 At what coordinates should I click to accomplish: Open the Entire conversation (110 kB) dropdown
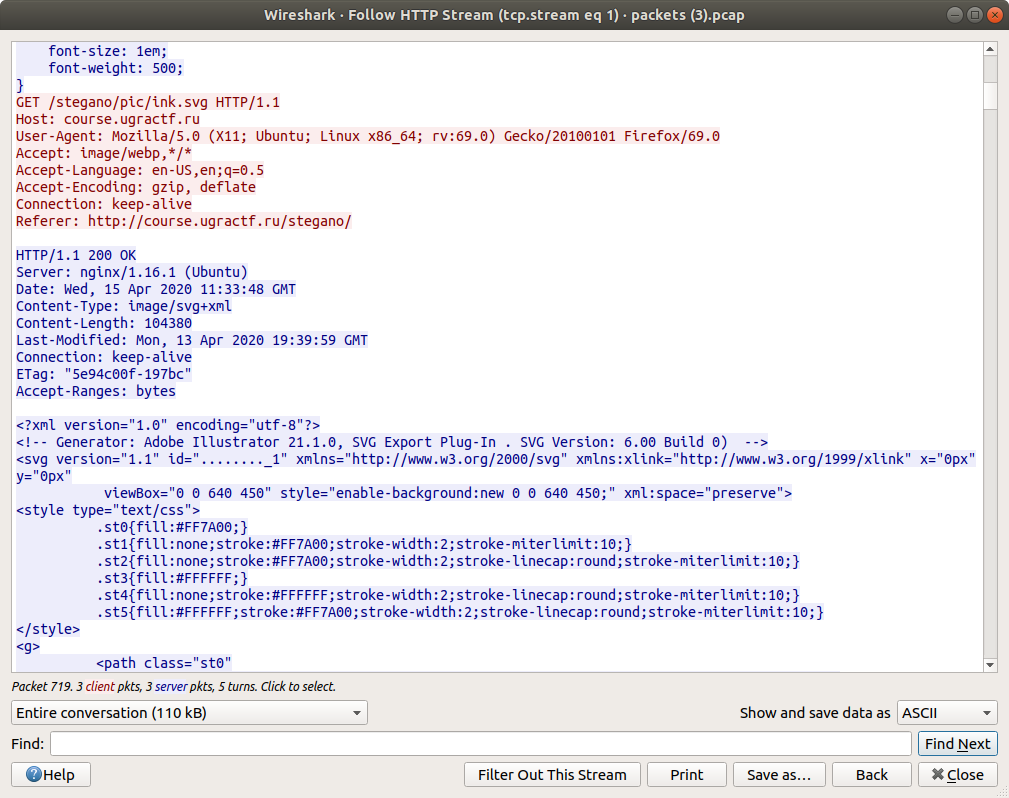pyautogui.click(x=189, y=712)
